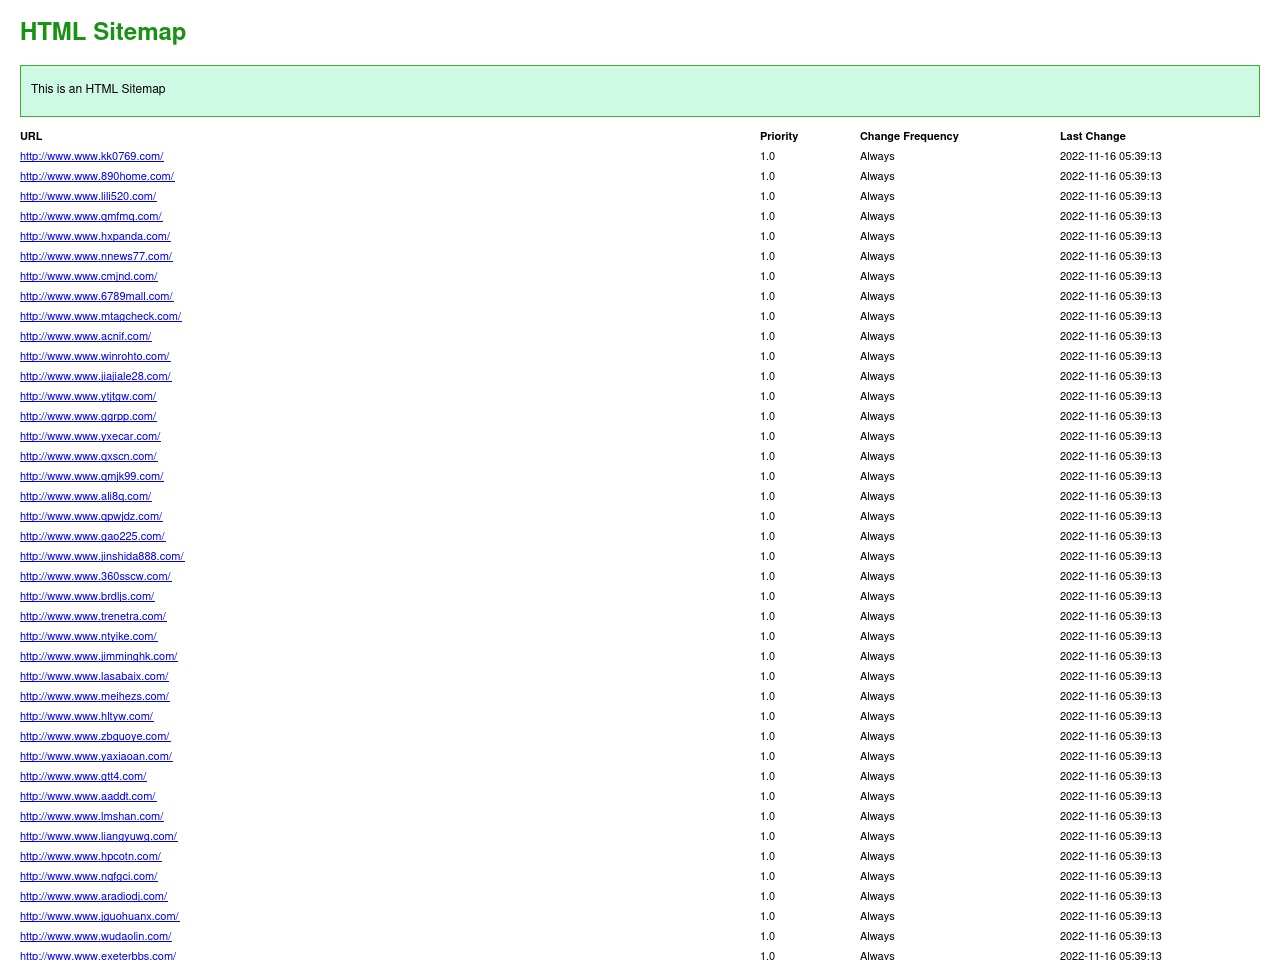Image resolution: width=1280 pixels, height=960 pixels.
Task: Click the 'URL' column header
Action: [x=31, y=136]
